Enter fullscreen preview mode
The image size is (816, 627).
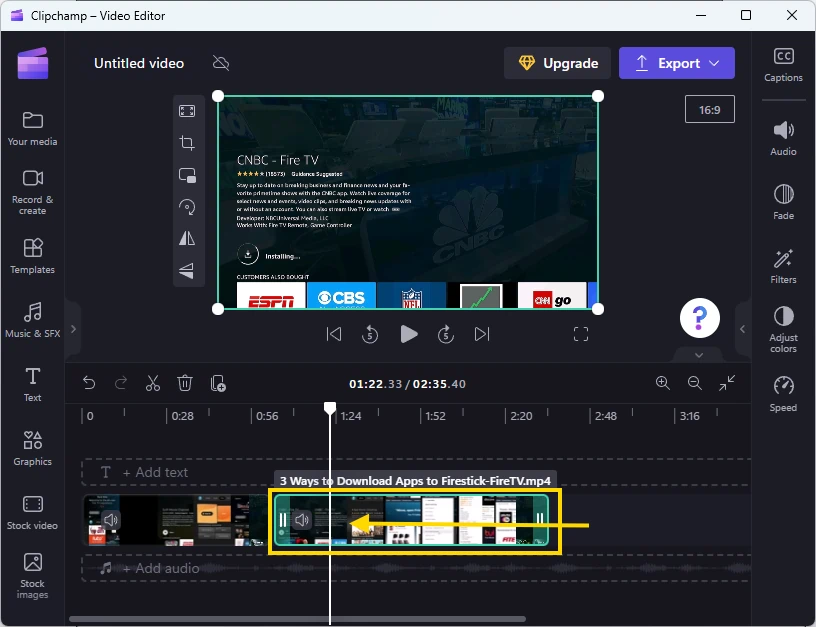pos(581,334)
